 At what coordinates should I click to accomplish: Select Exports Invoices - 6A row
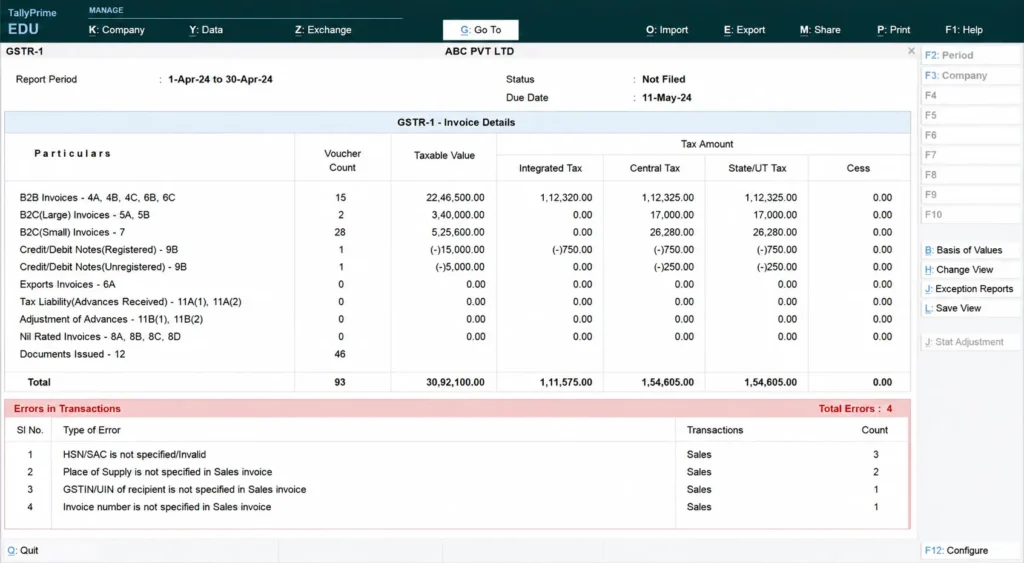click(x=457, y=285)
